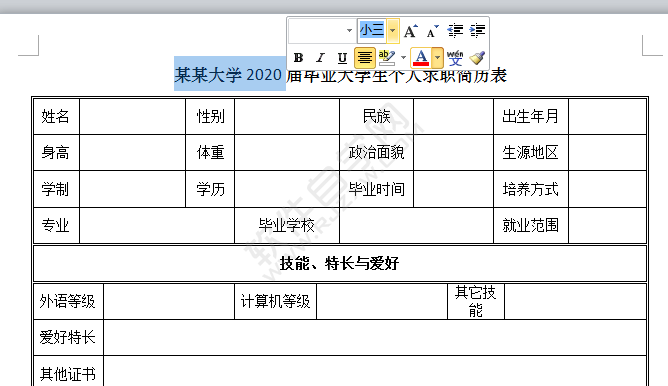Image resolution: width=668 pixels, height=386 pixels.
Task: Click the 学历 table cell
Action: click(210, 189)
